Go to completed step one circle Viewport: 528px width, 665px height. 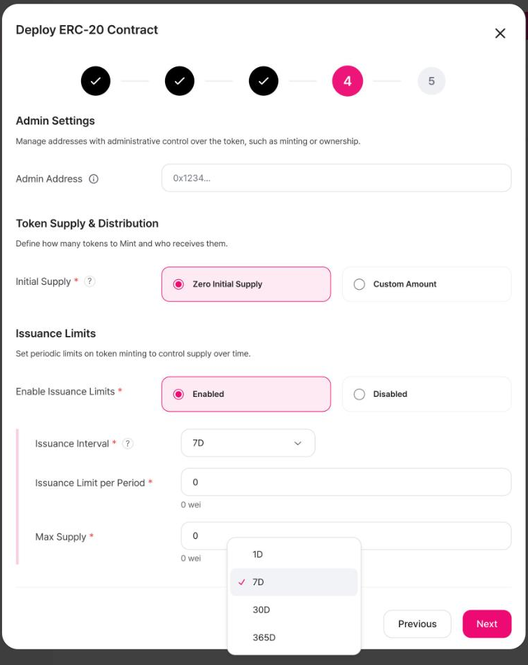pos(96,81)
